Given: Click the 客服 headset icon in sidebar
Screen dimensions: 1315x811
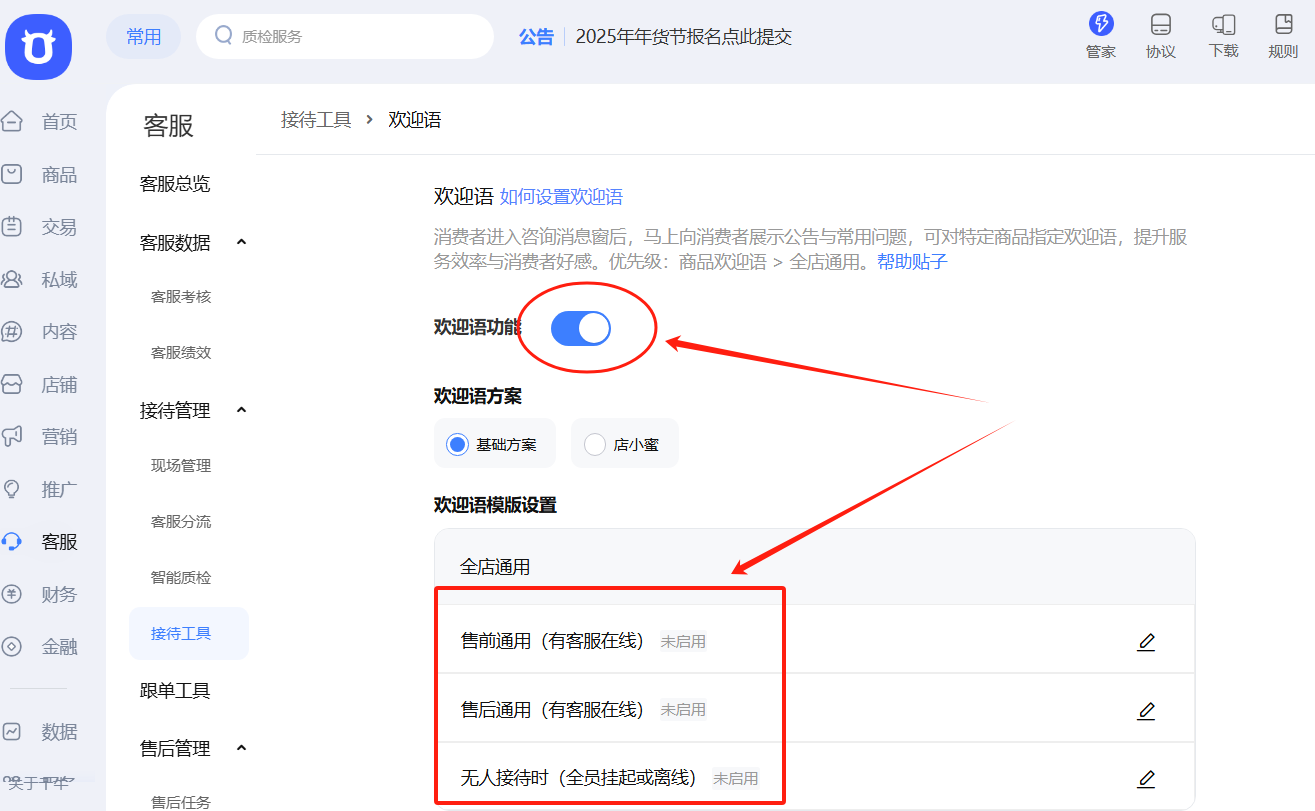Looking at the screenshot, I should point(12,541).
